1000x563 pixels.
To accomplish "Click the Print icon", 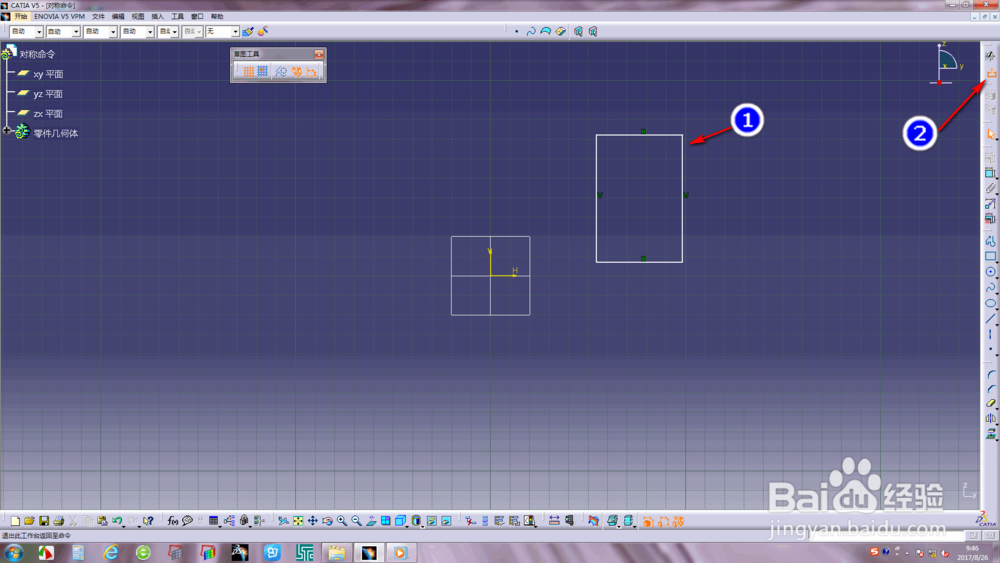I will 59,521.
